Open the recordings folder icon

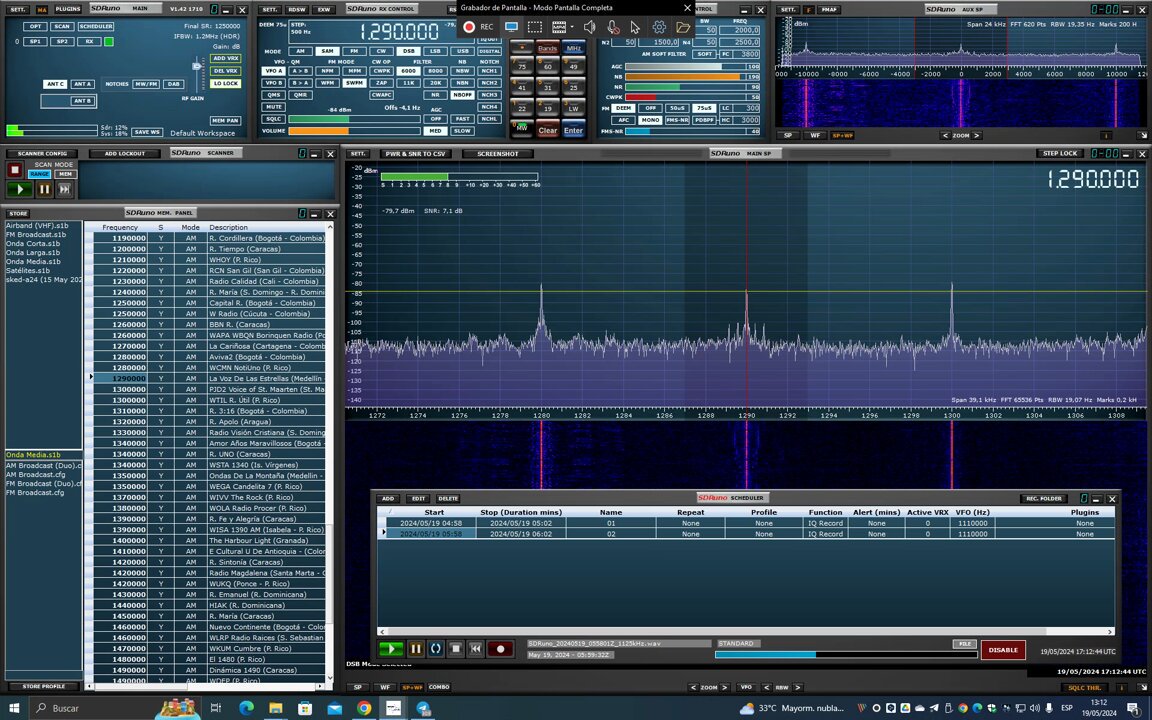pos(683,27)
